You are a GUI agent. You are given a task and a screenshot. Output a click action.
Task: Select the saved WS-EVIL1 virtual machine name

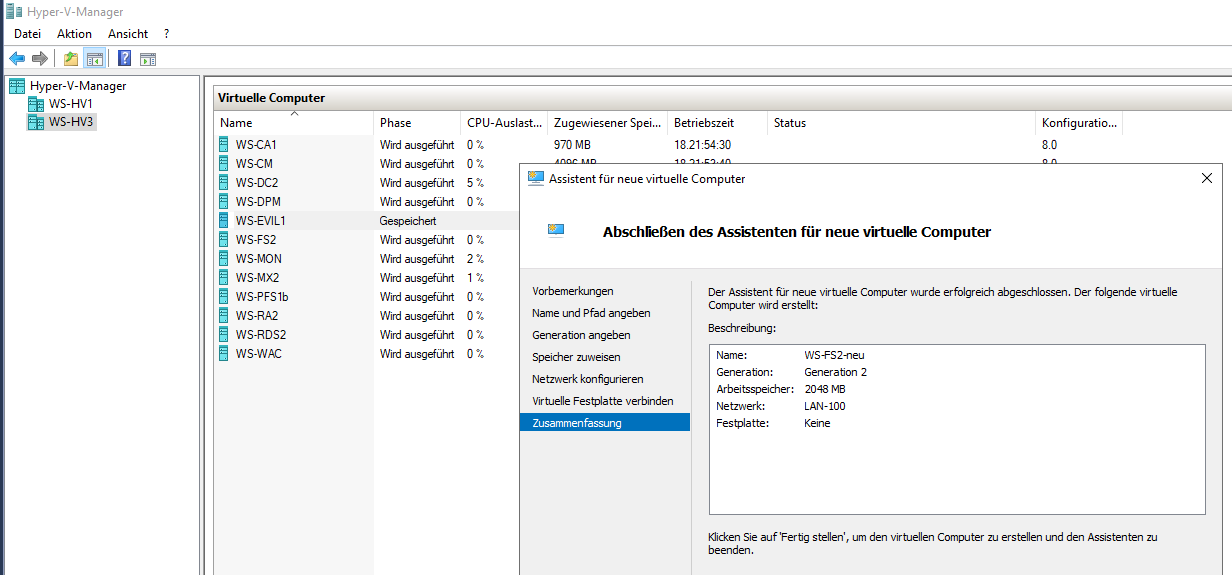pyautogui.click(x=261, y=220)
